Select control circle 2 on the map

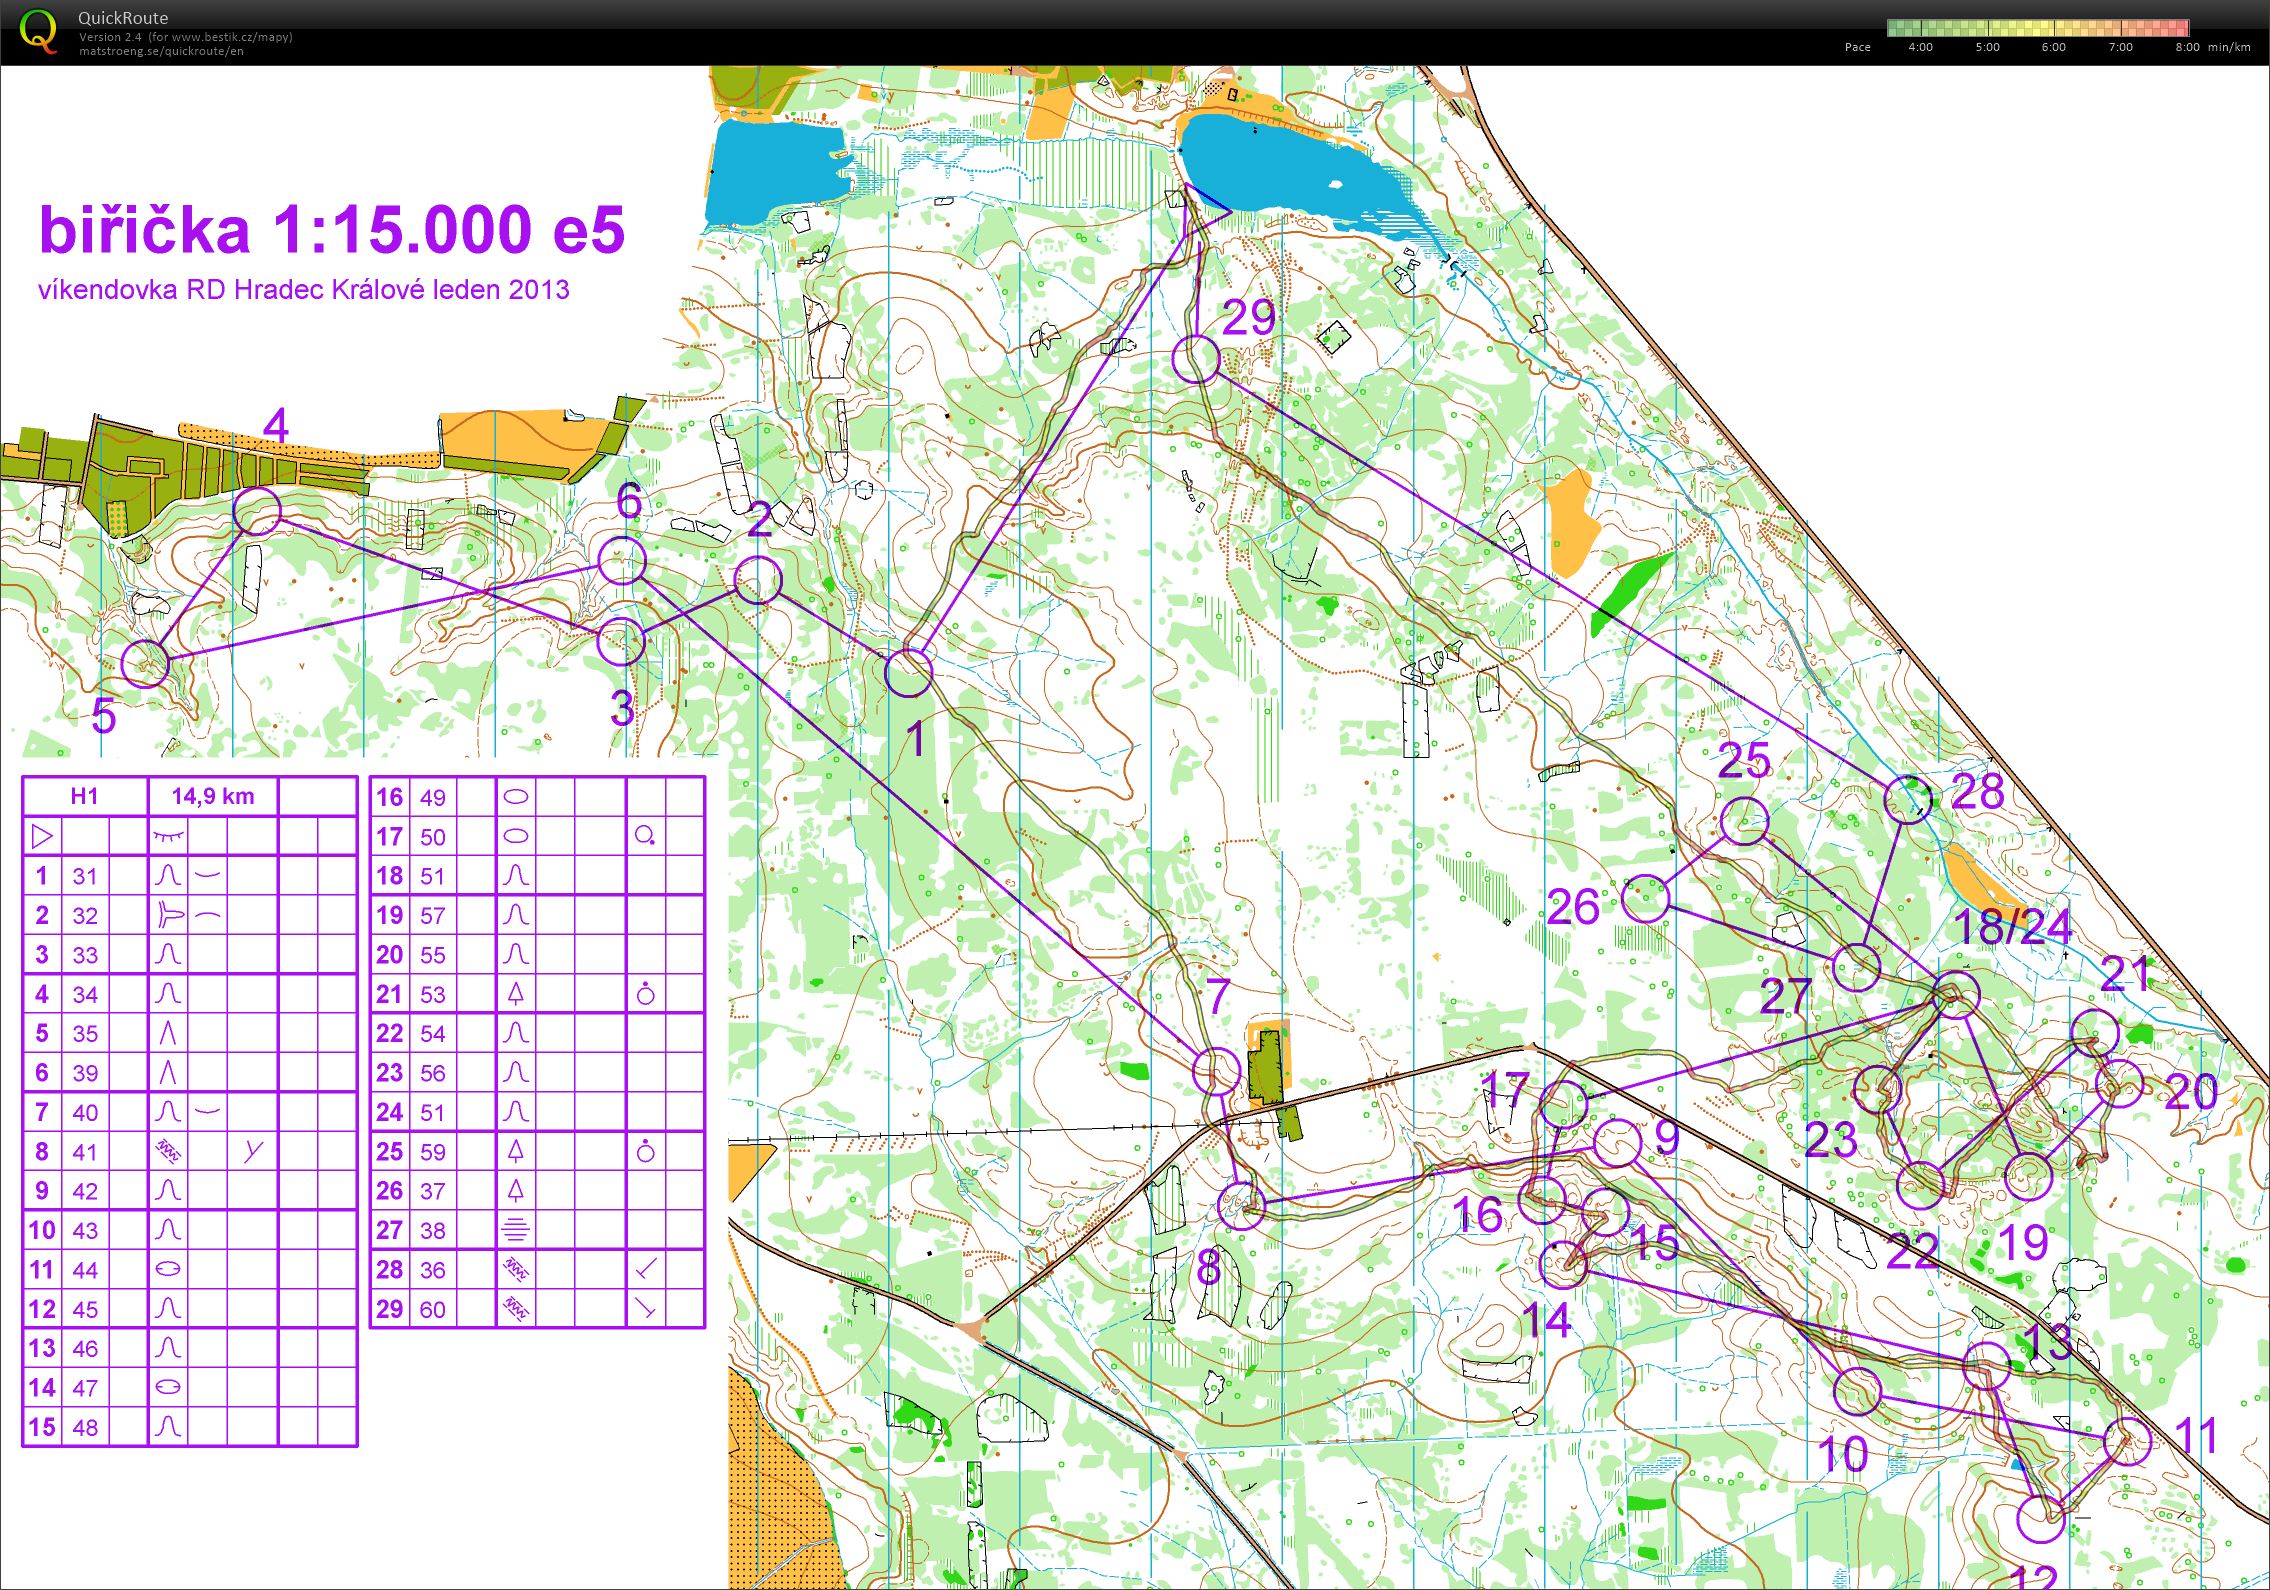point(758,580)
